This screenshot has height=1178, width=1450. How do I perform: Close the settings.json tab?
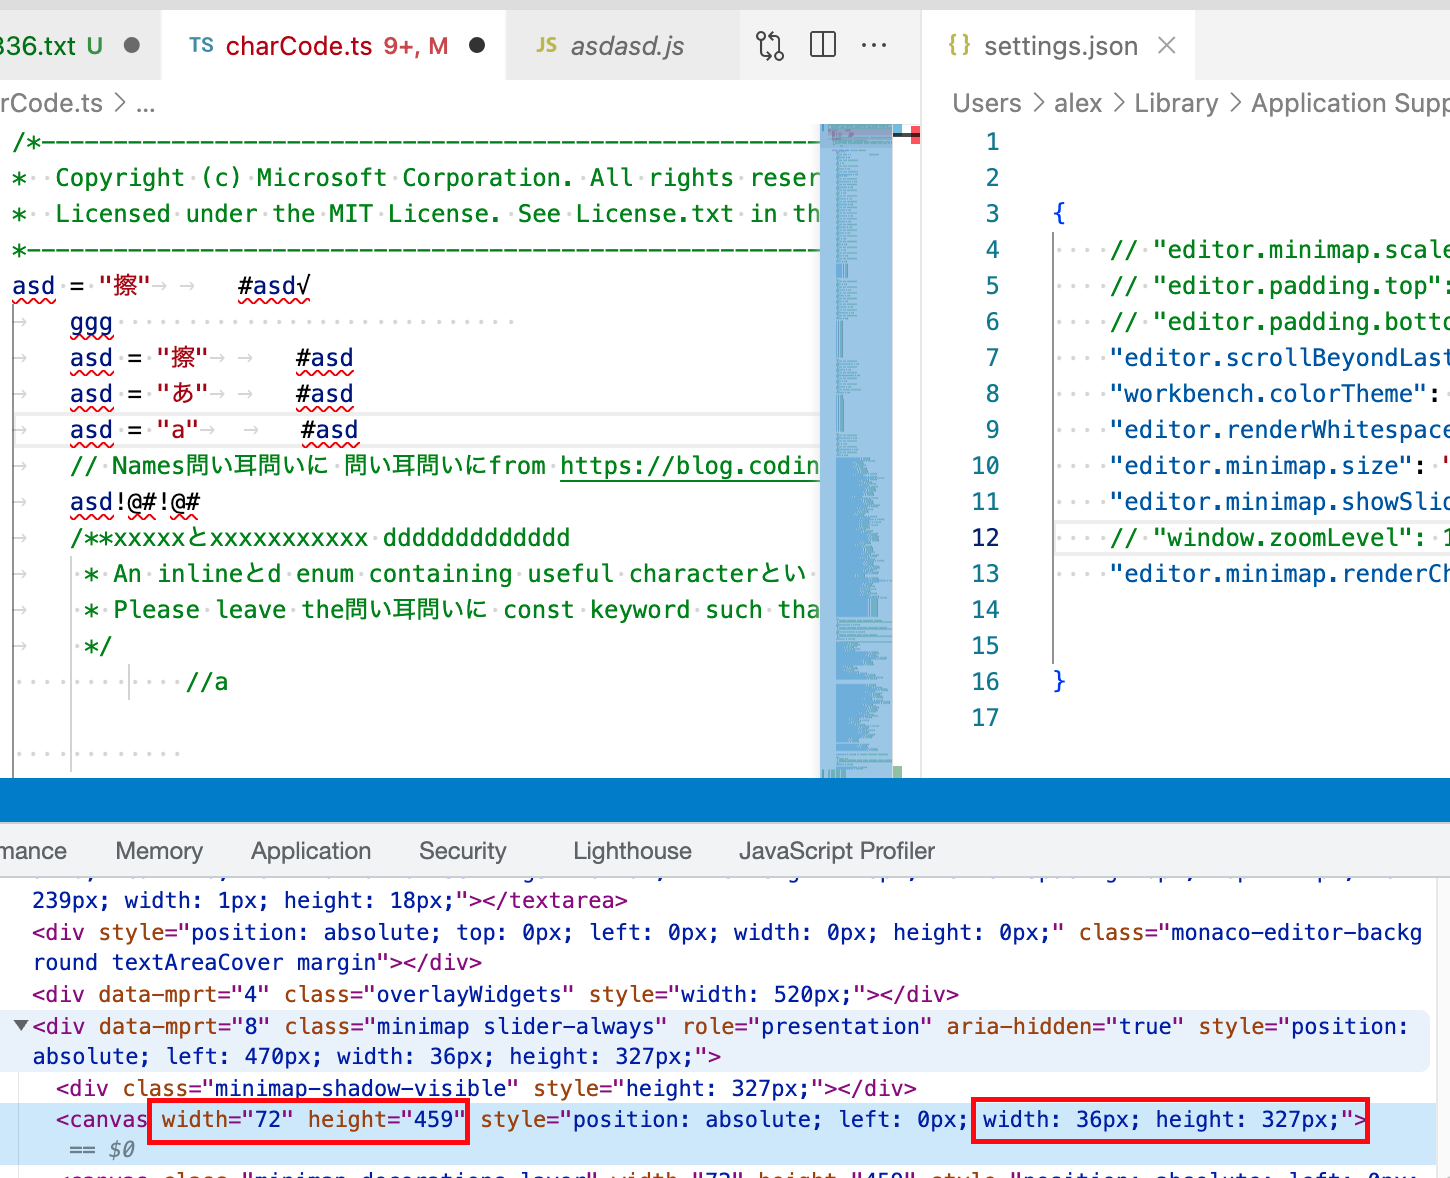tap(1166, 44)
